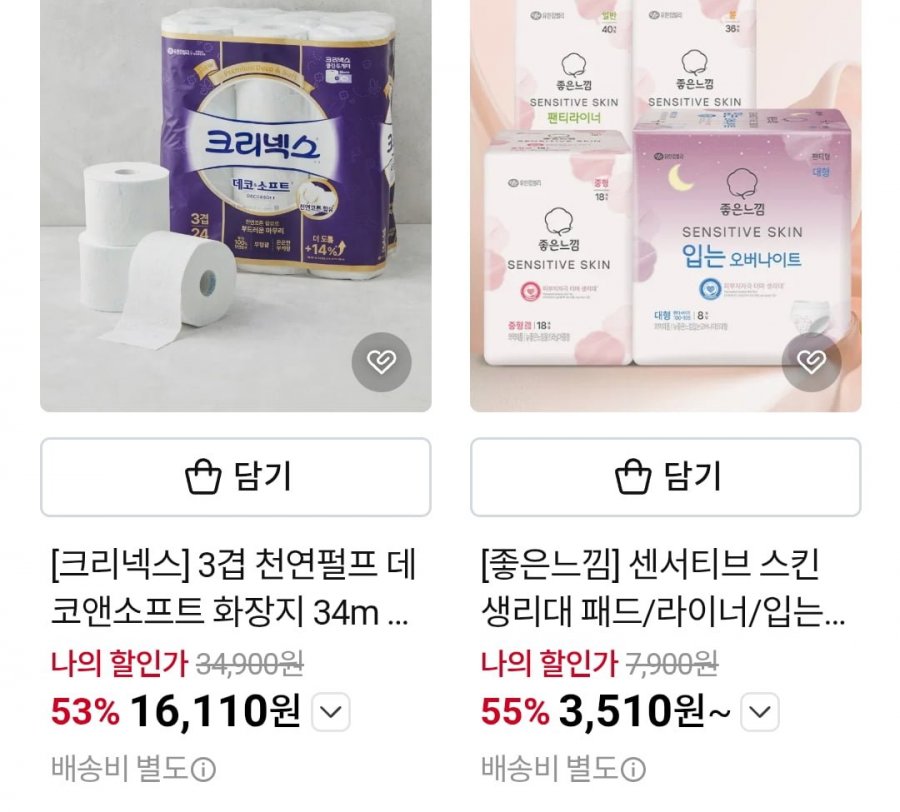Image resolution: width=900 pixels, height=812 pixels.
Task: Open info icon beside 좋은느낌 배송비 별도
Action: 633,770
